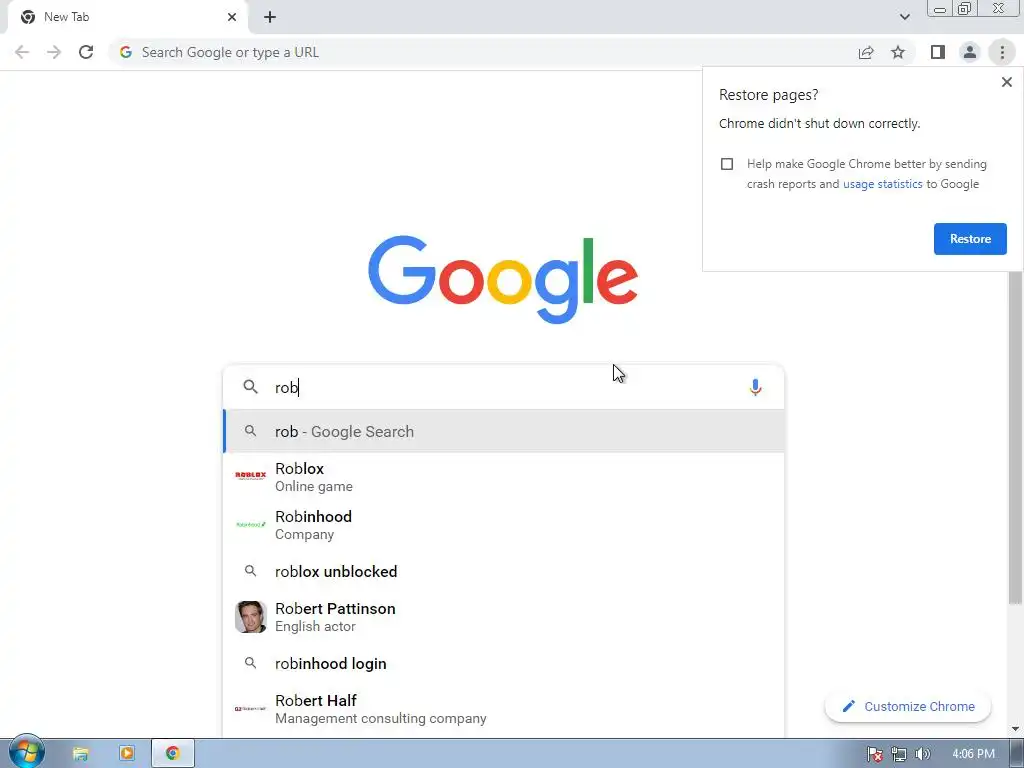Open the usage statistics link
1024x768 pixels.
pos(882,184)
